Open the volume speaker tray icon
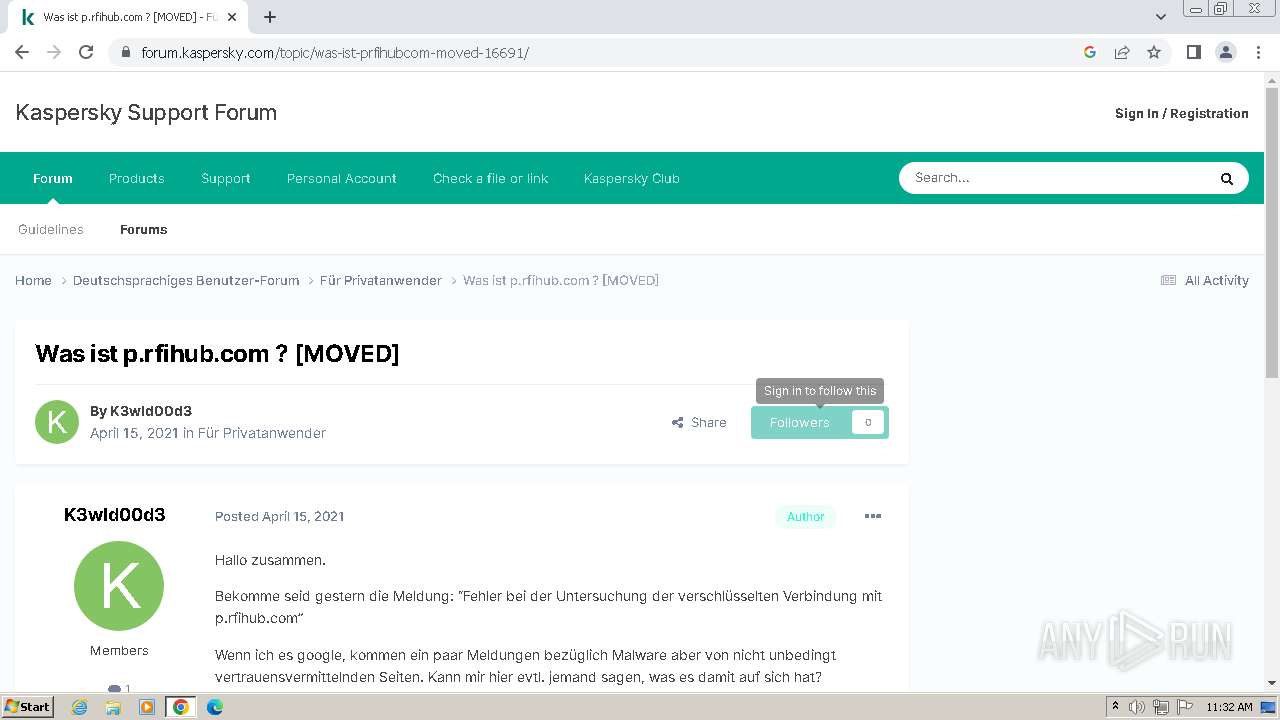 1137,707
